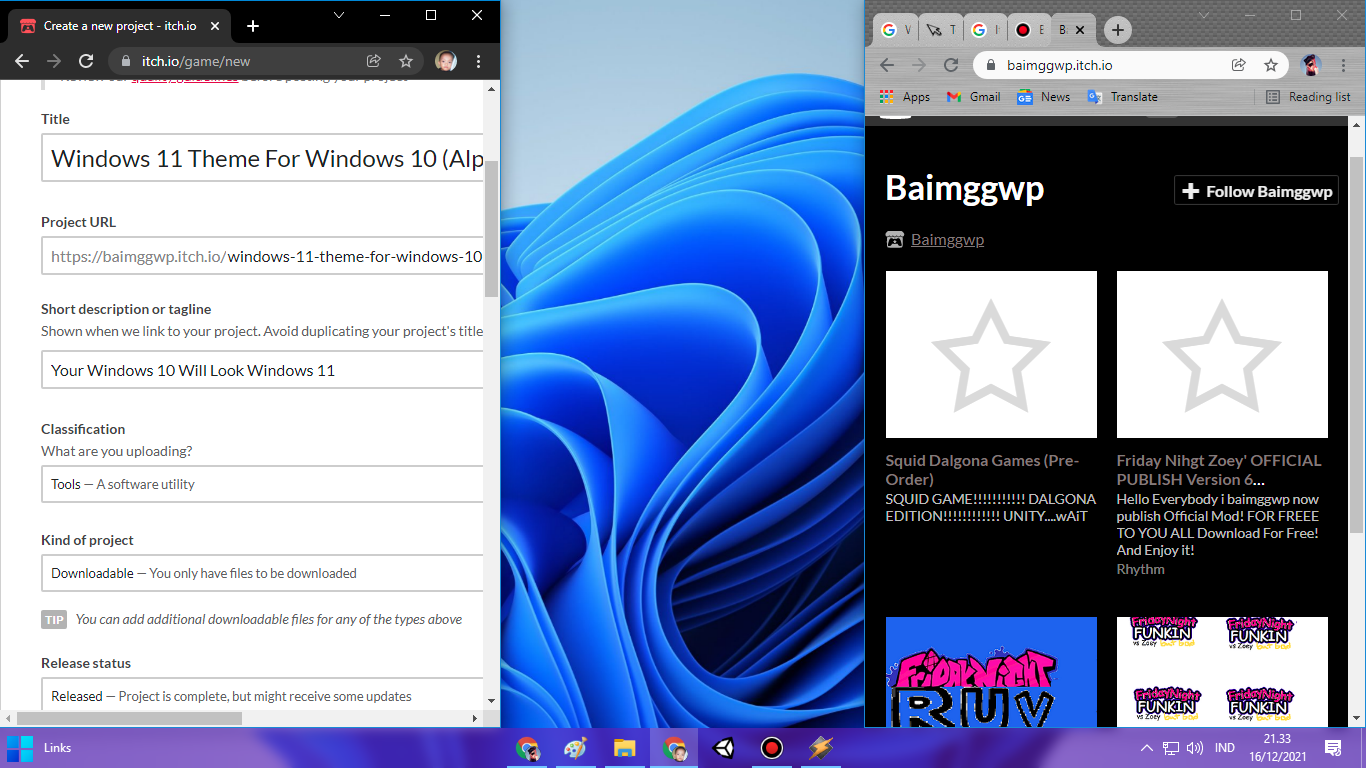Share the baimggwp.itch.io page
1366x768 pixels.
[x=1238, y=65]
